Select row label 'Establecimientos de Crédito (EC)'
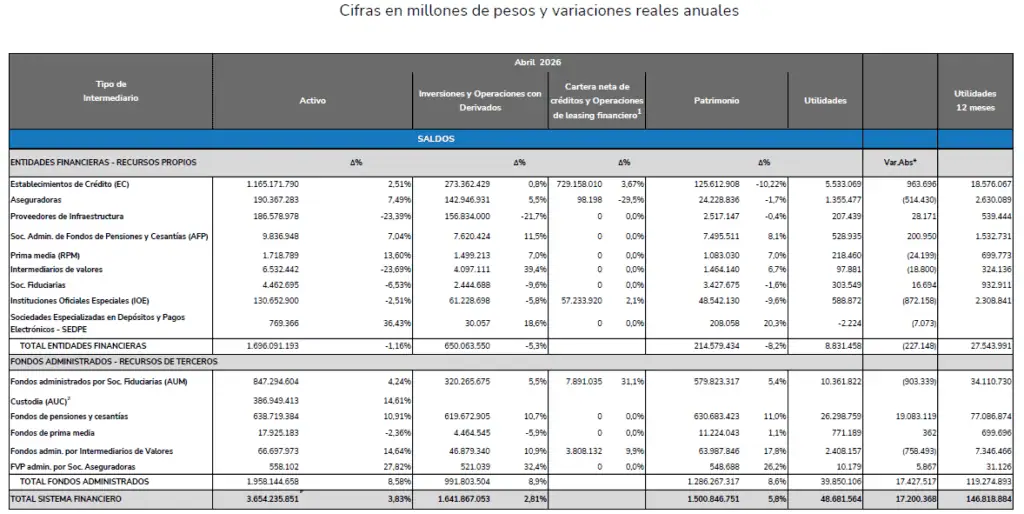Viewport: 1024px width, 514px height. (70, 184)
